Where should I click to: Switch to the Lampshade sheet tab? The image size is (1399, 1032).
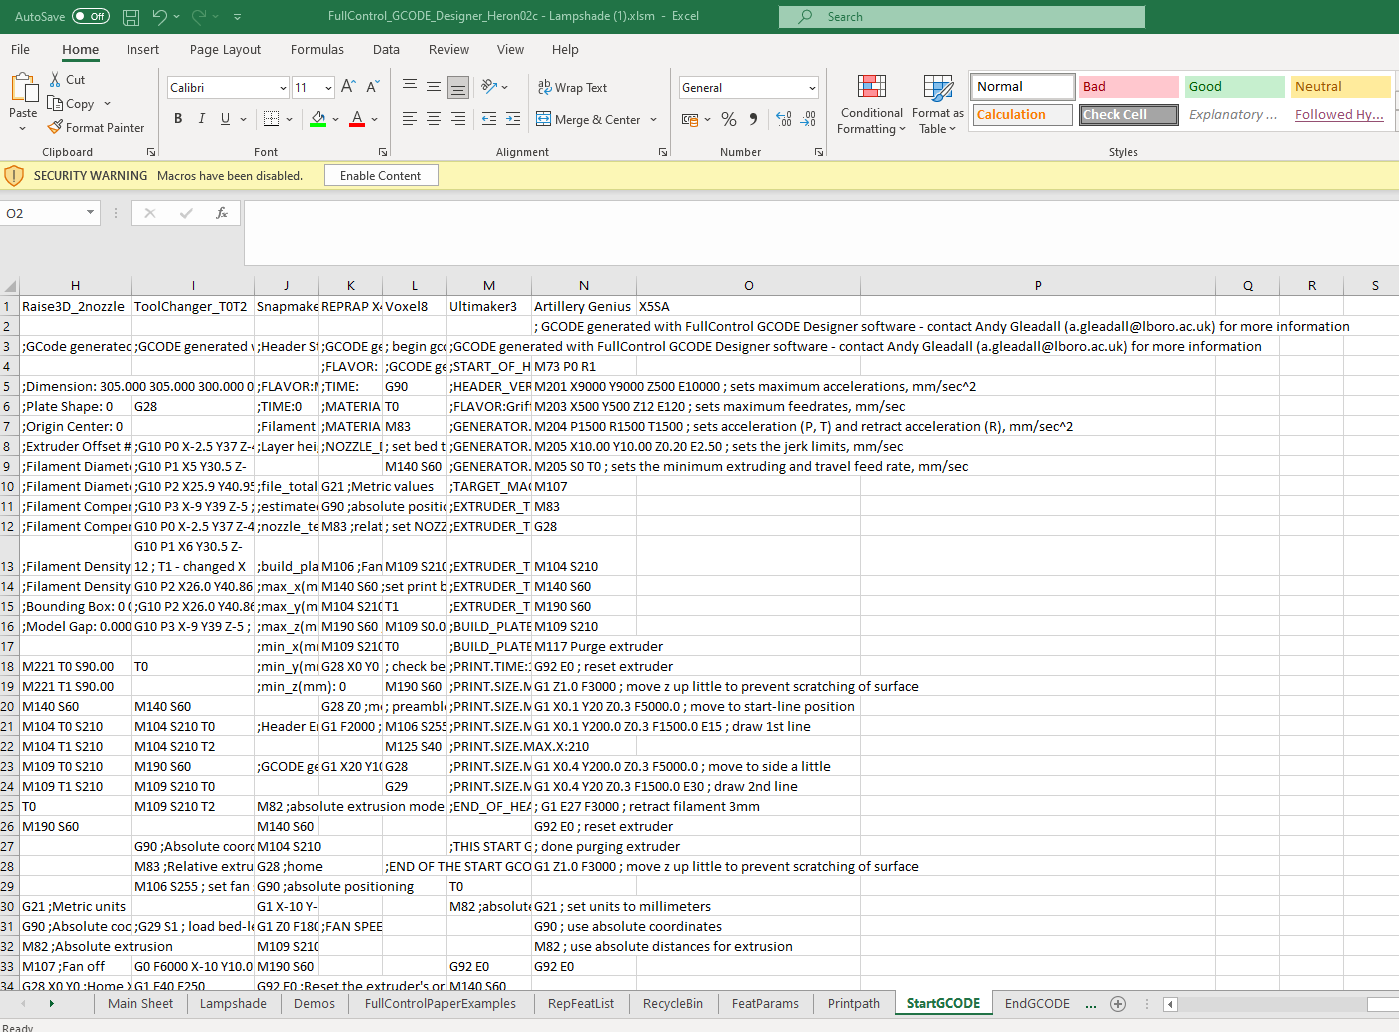(x=233, y=1003)
